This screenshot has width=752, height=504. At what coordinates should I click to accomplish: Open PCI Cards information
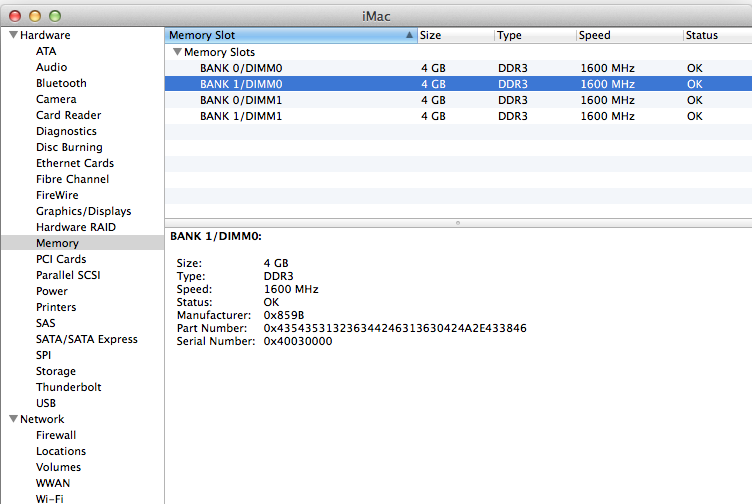61,259
